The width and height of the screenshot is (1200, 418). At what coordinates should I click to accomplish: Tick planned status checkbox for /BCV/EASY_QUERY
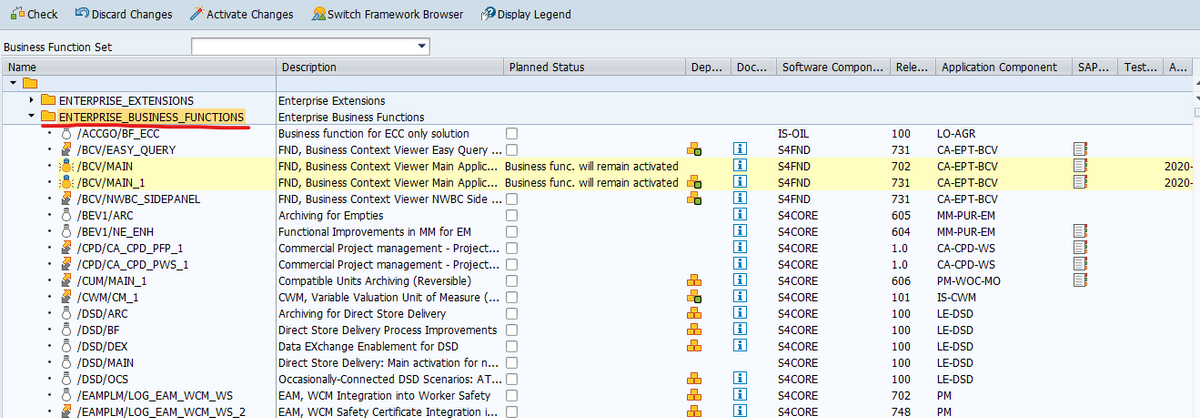pyautogui.click(x=511, y=150)
